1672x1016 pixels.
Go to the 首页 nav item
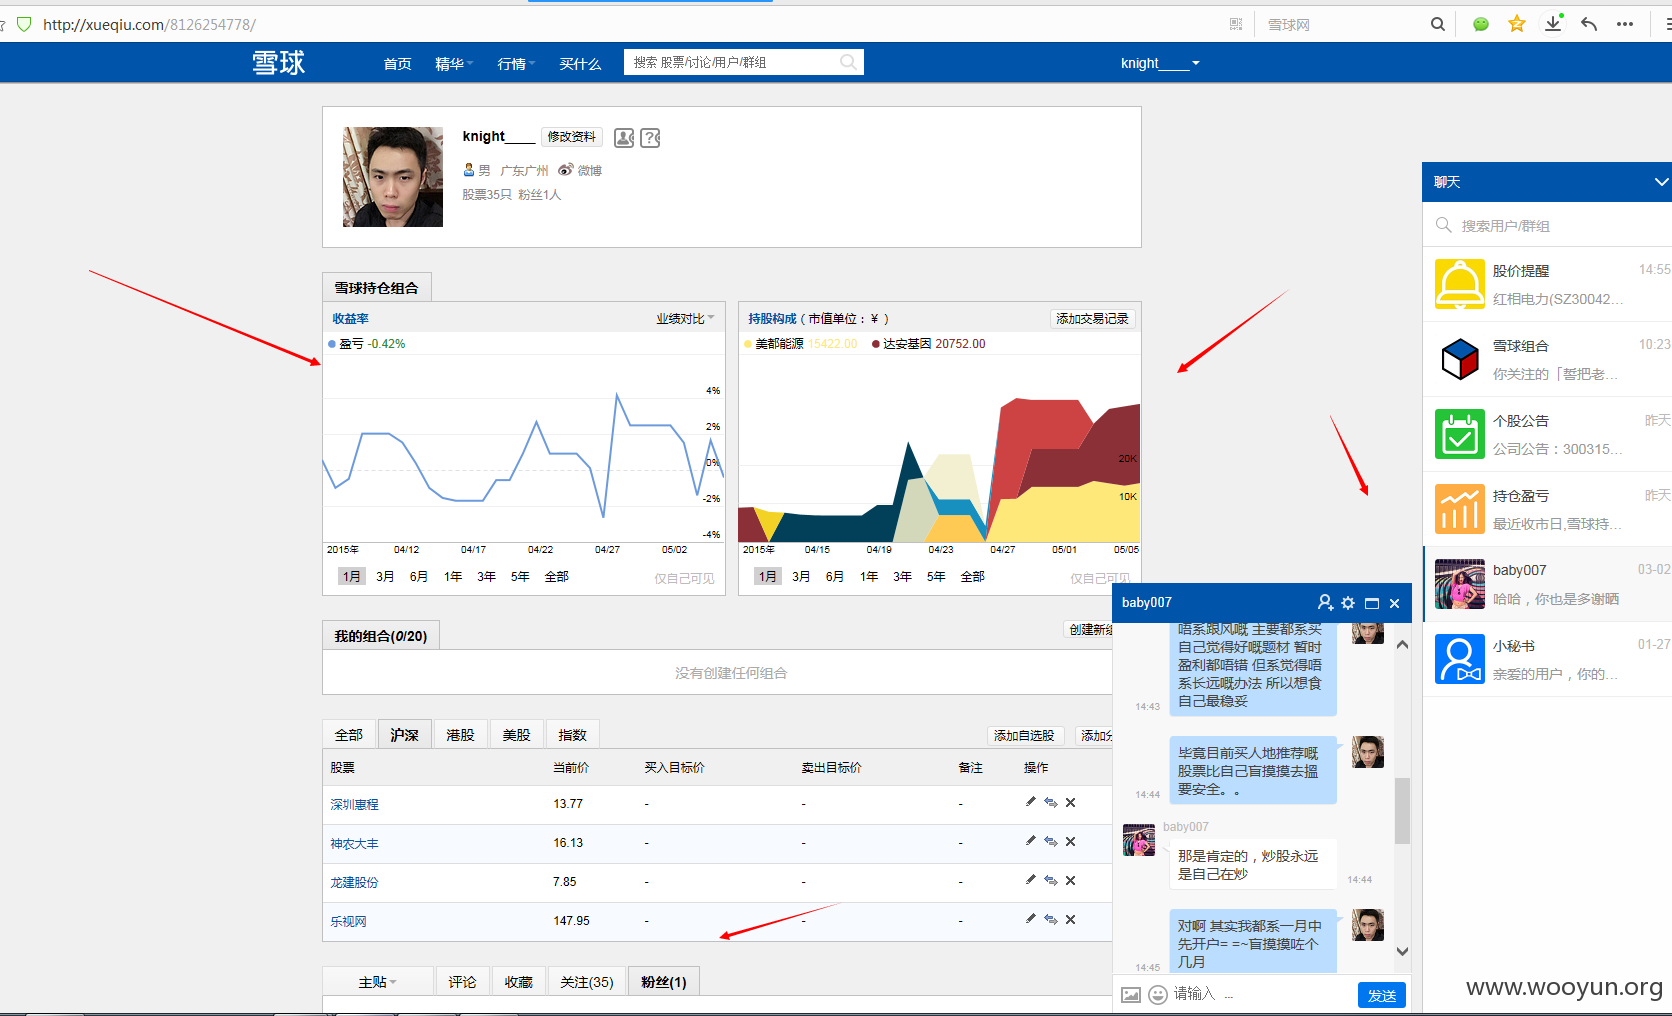click(x=397, y=64)
